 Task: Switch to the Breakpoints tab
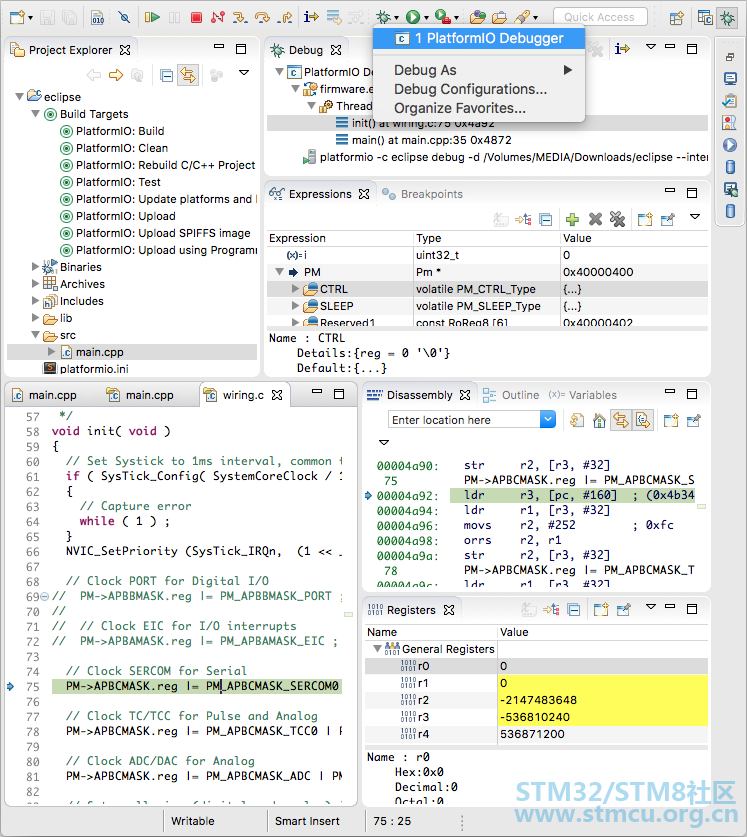(x=431, y=194)
